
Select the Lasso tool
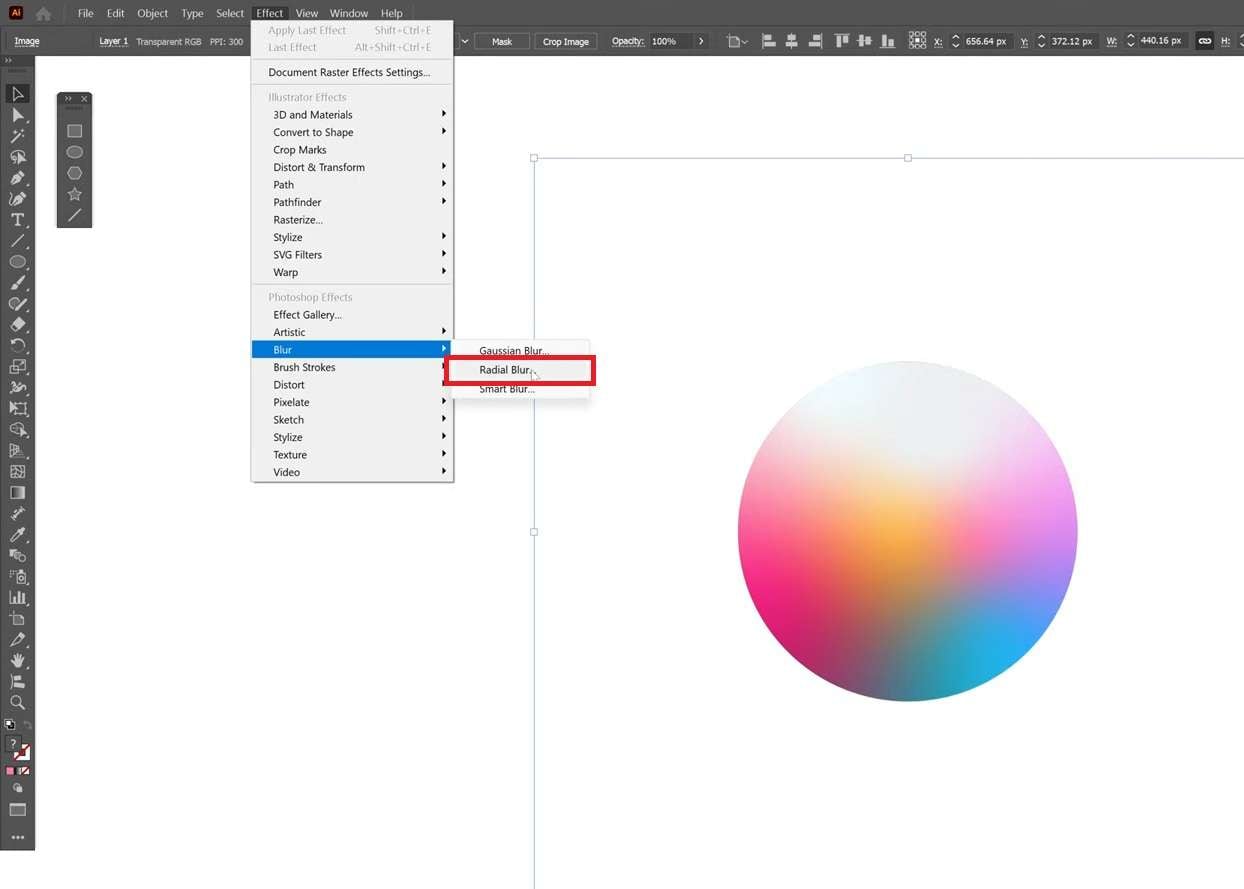17,157
